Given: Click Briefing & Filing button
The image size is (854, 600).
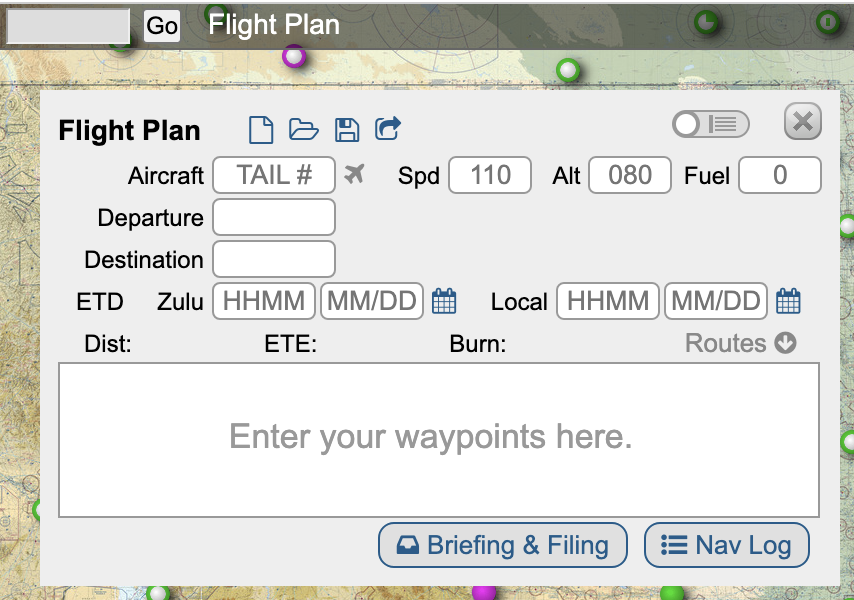Looking at the screenshot, I should pyautogui.click(x=502, y=545).
